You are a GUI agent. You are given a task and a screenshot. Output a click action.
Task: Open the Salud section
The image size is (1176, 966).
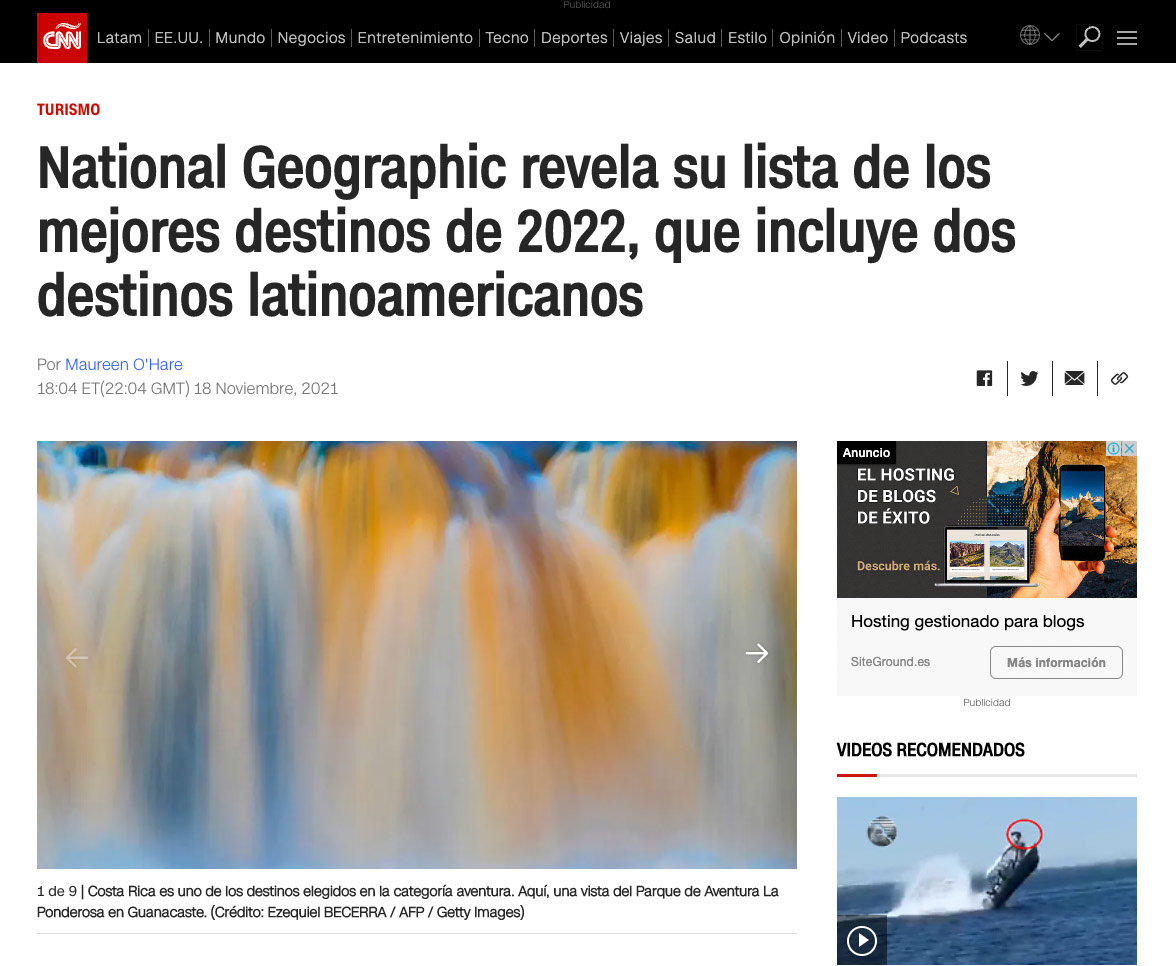click(x=695, y=38)
